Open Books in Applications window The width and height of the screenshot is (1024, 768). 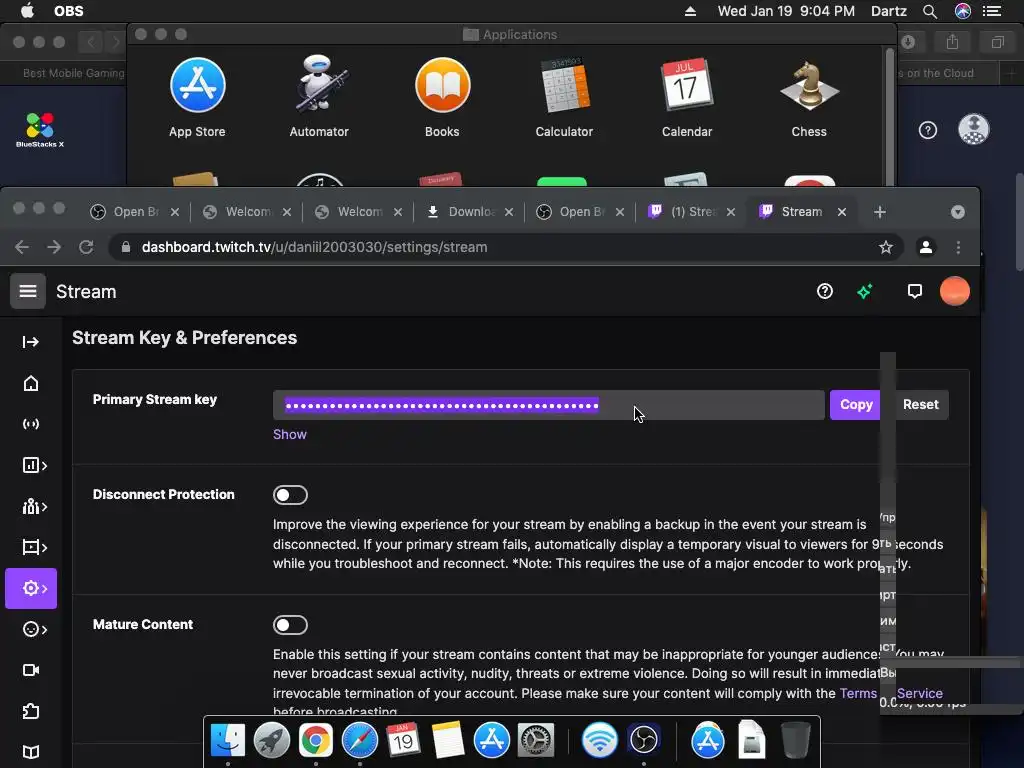442,98
